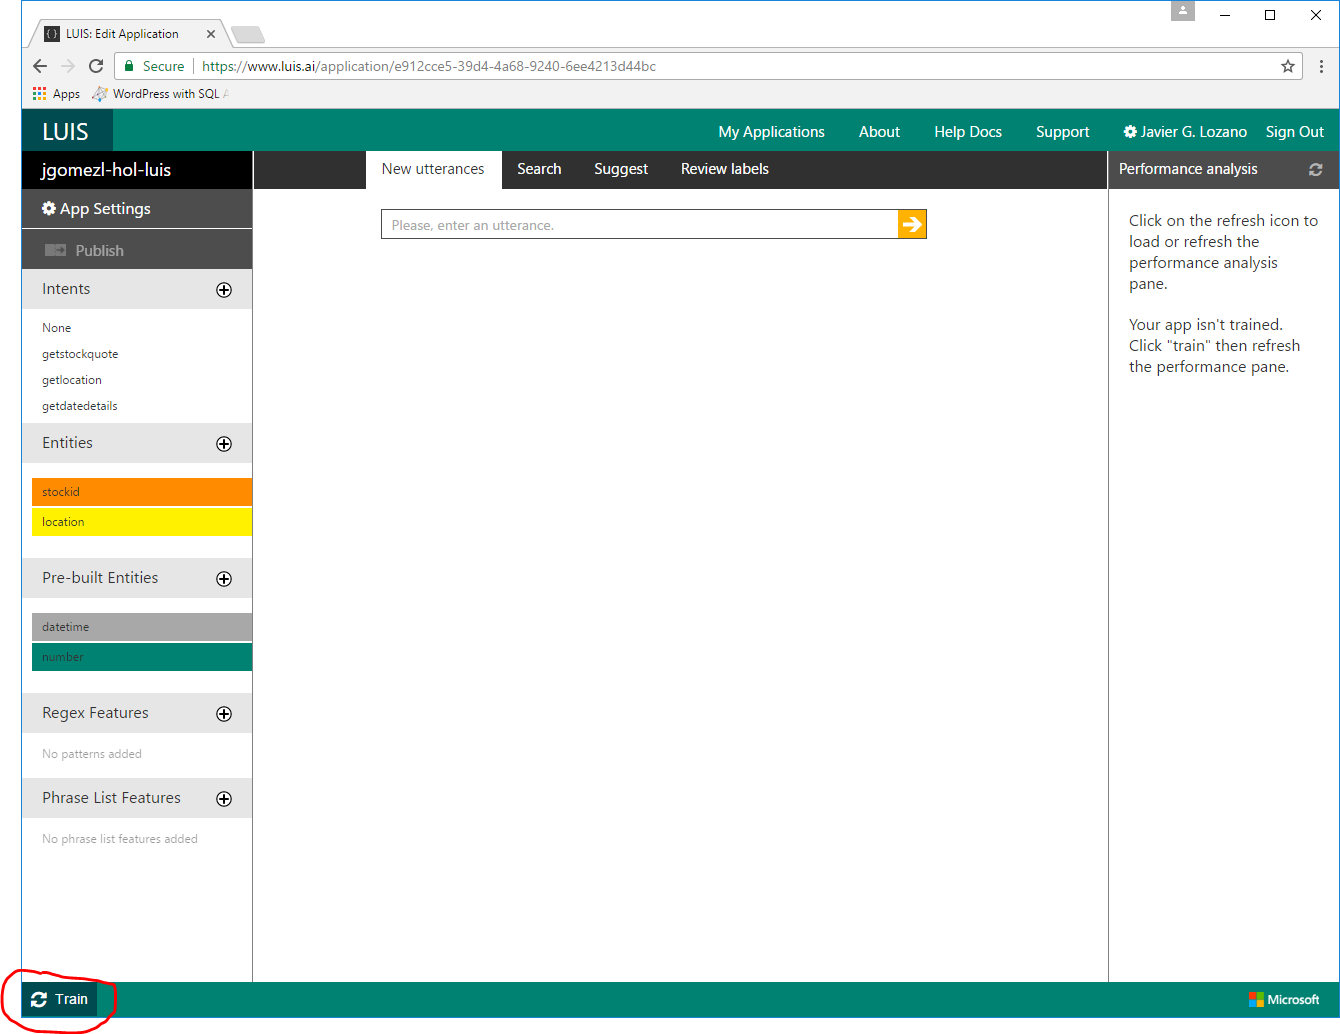This screenshot has width=1340, height=1034.
Task: Switch to the Search tab
Action: coord(539,169)
